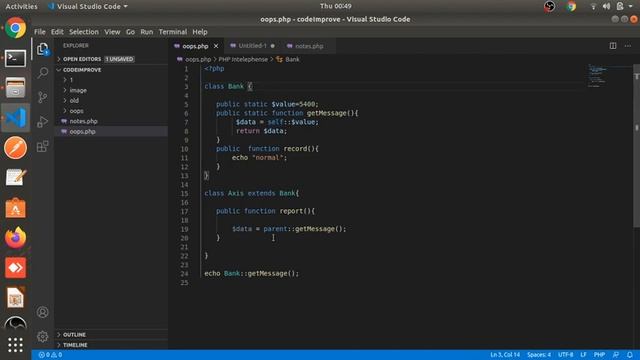This screenshot has width=640, height=360.
Task: Launch Terminal from the dock
Action: pos(16,58)
